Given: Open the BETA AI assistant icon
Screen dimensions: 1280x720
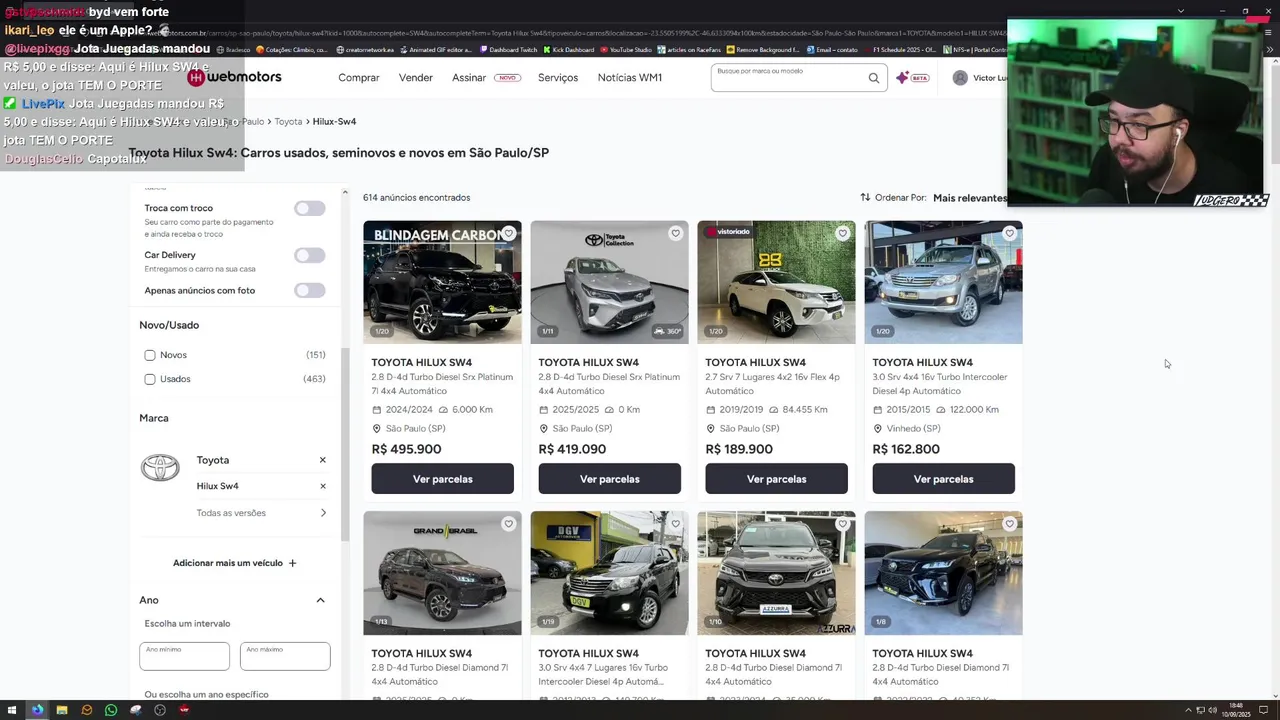Looking at the screenshot, I should pos(912,78).
